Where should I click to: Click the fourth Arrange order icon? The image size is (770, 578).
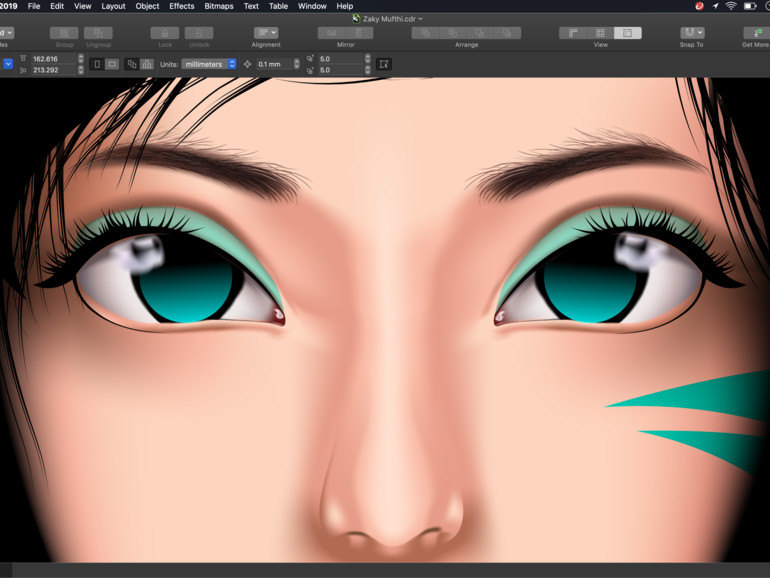[x=507, y=33]
